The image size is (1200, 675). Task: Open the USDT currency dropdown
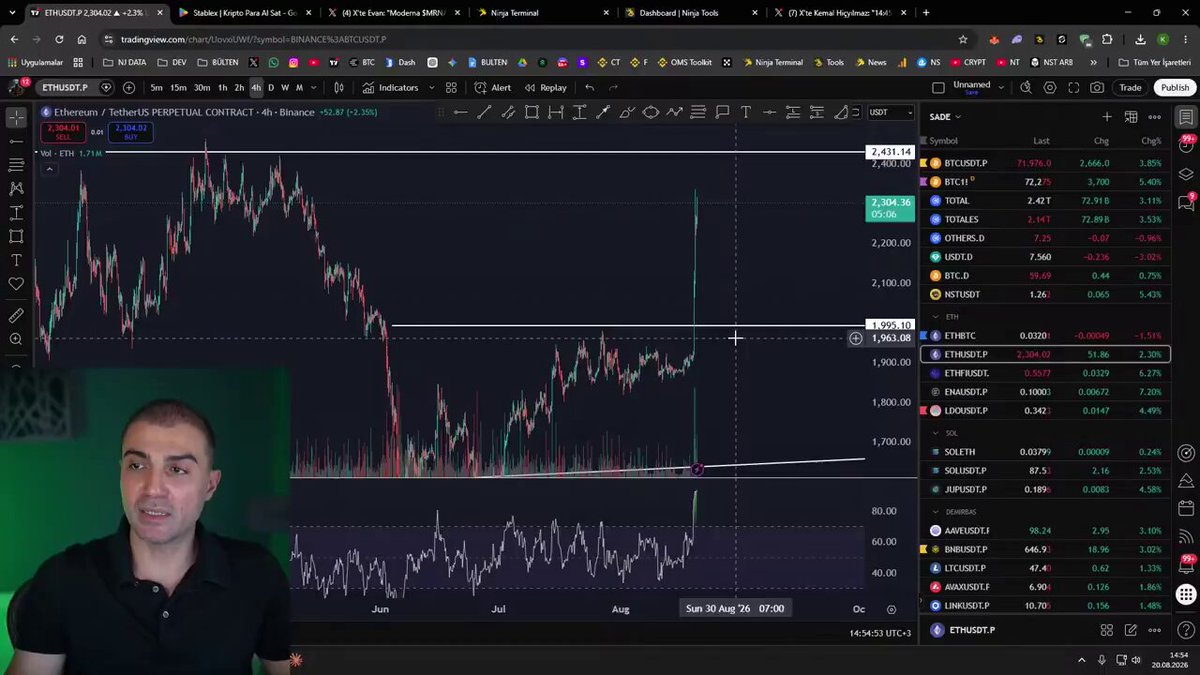891,112
